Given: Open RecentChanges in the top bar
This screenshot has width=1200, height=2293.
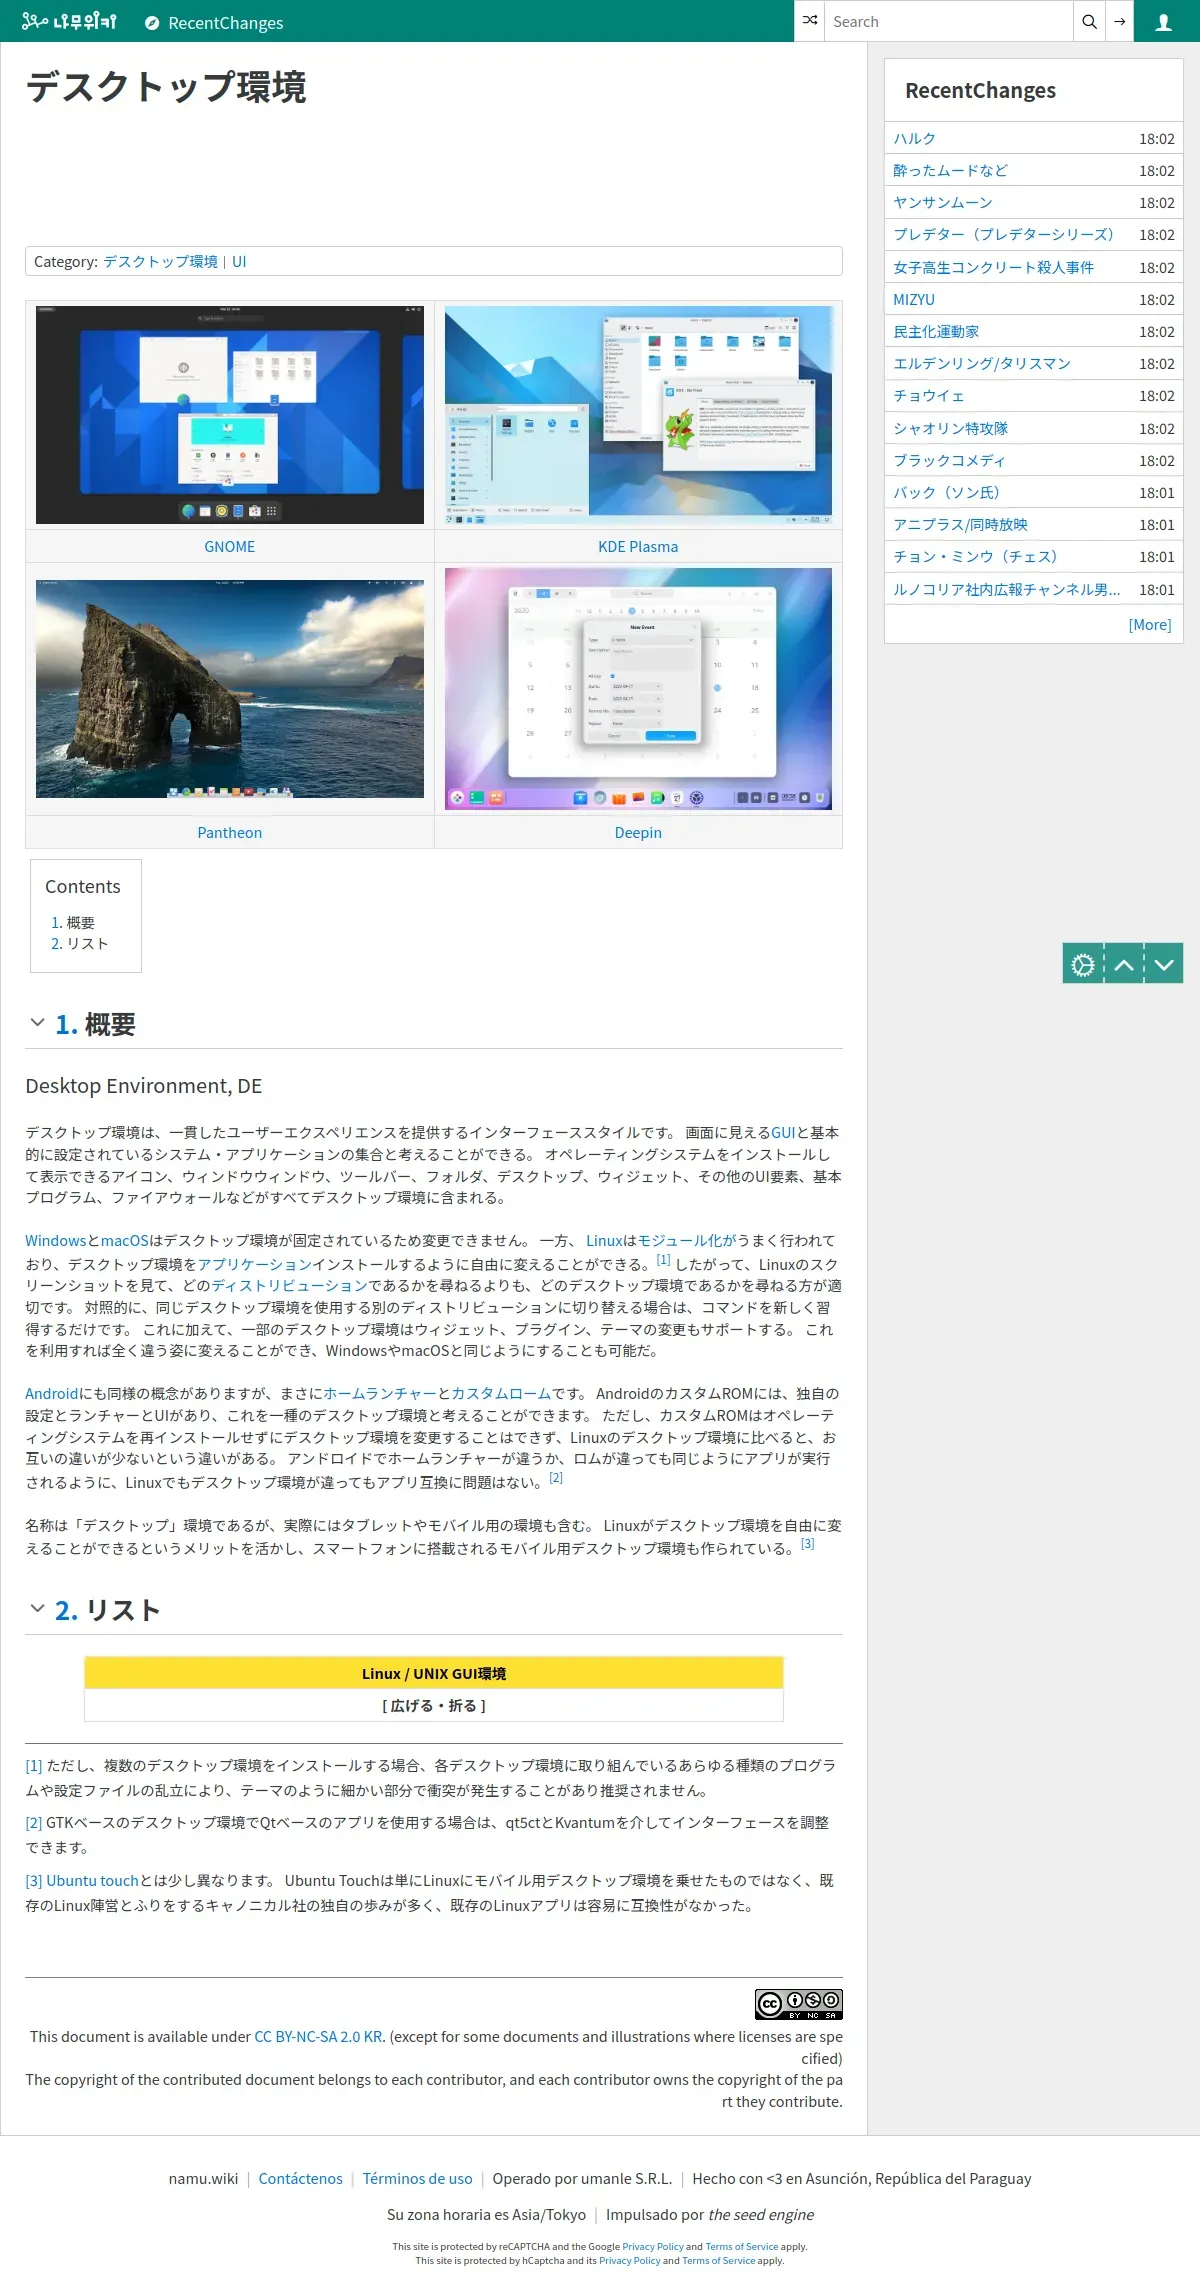Looking at the screenshot, I should [x=214, y=22].
